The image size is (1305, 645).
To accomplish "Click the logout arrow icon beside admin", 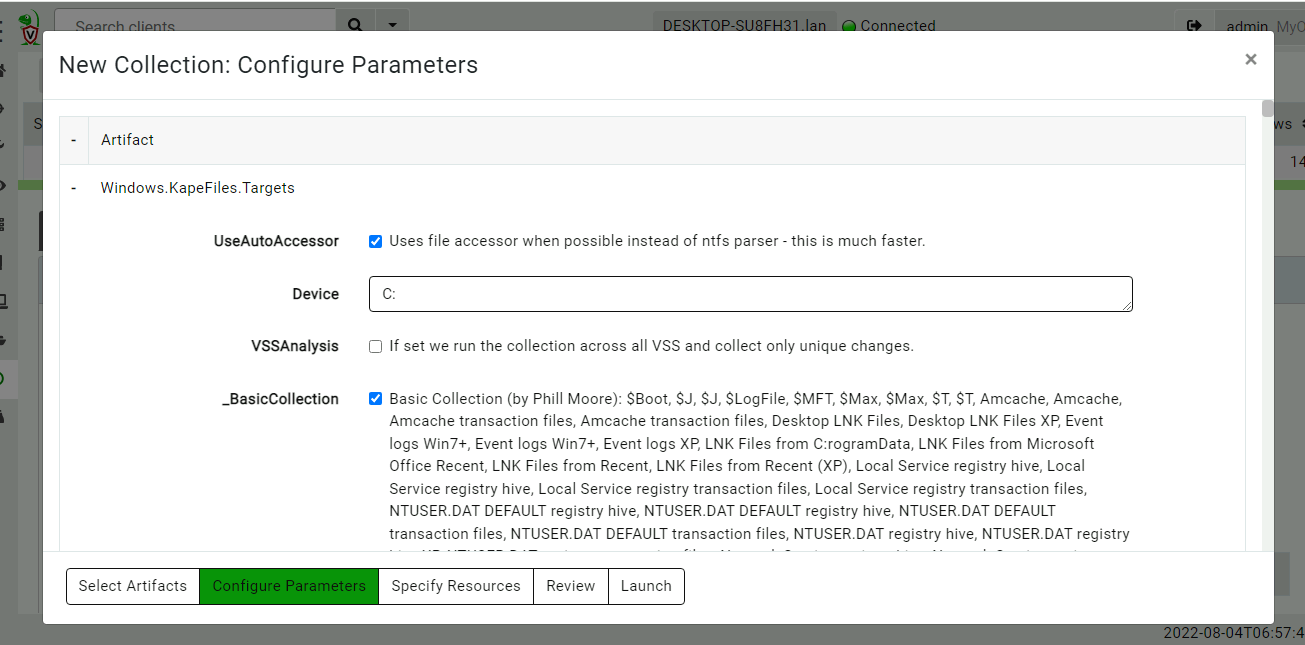I will coord(1193,26).
